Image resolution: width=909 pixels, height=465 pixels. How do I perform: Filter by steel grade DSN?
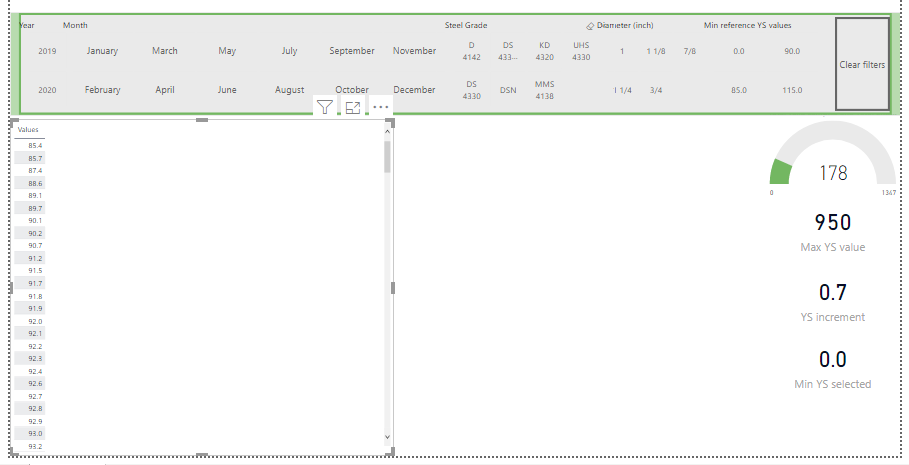pyautogui.click(x=508, y=90)
